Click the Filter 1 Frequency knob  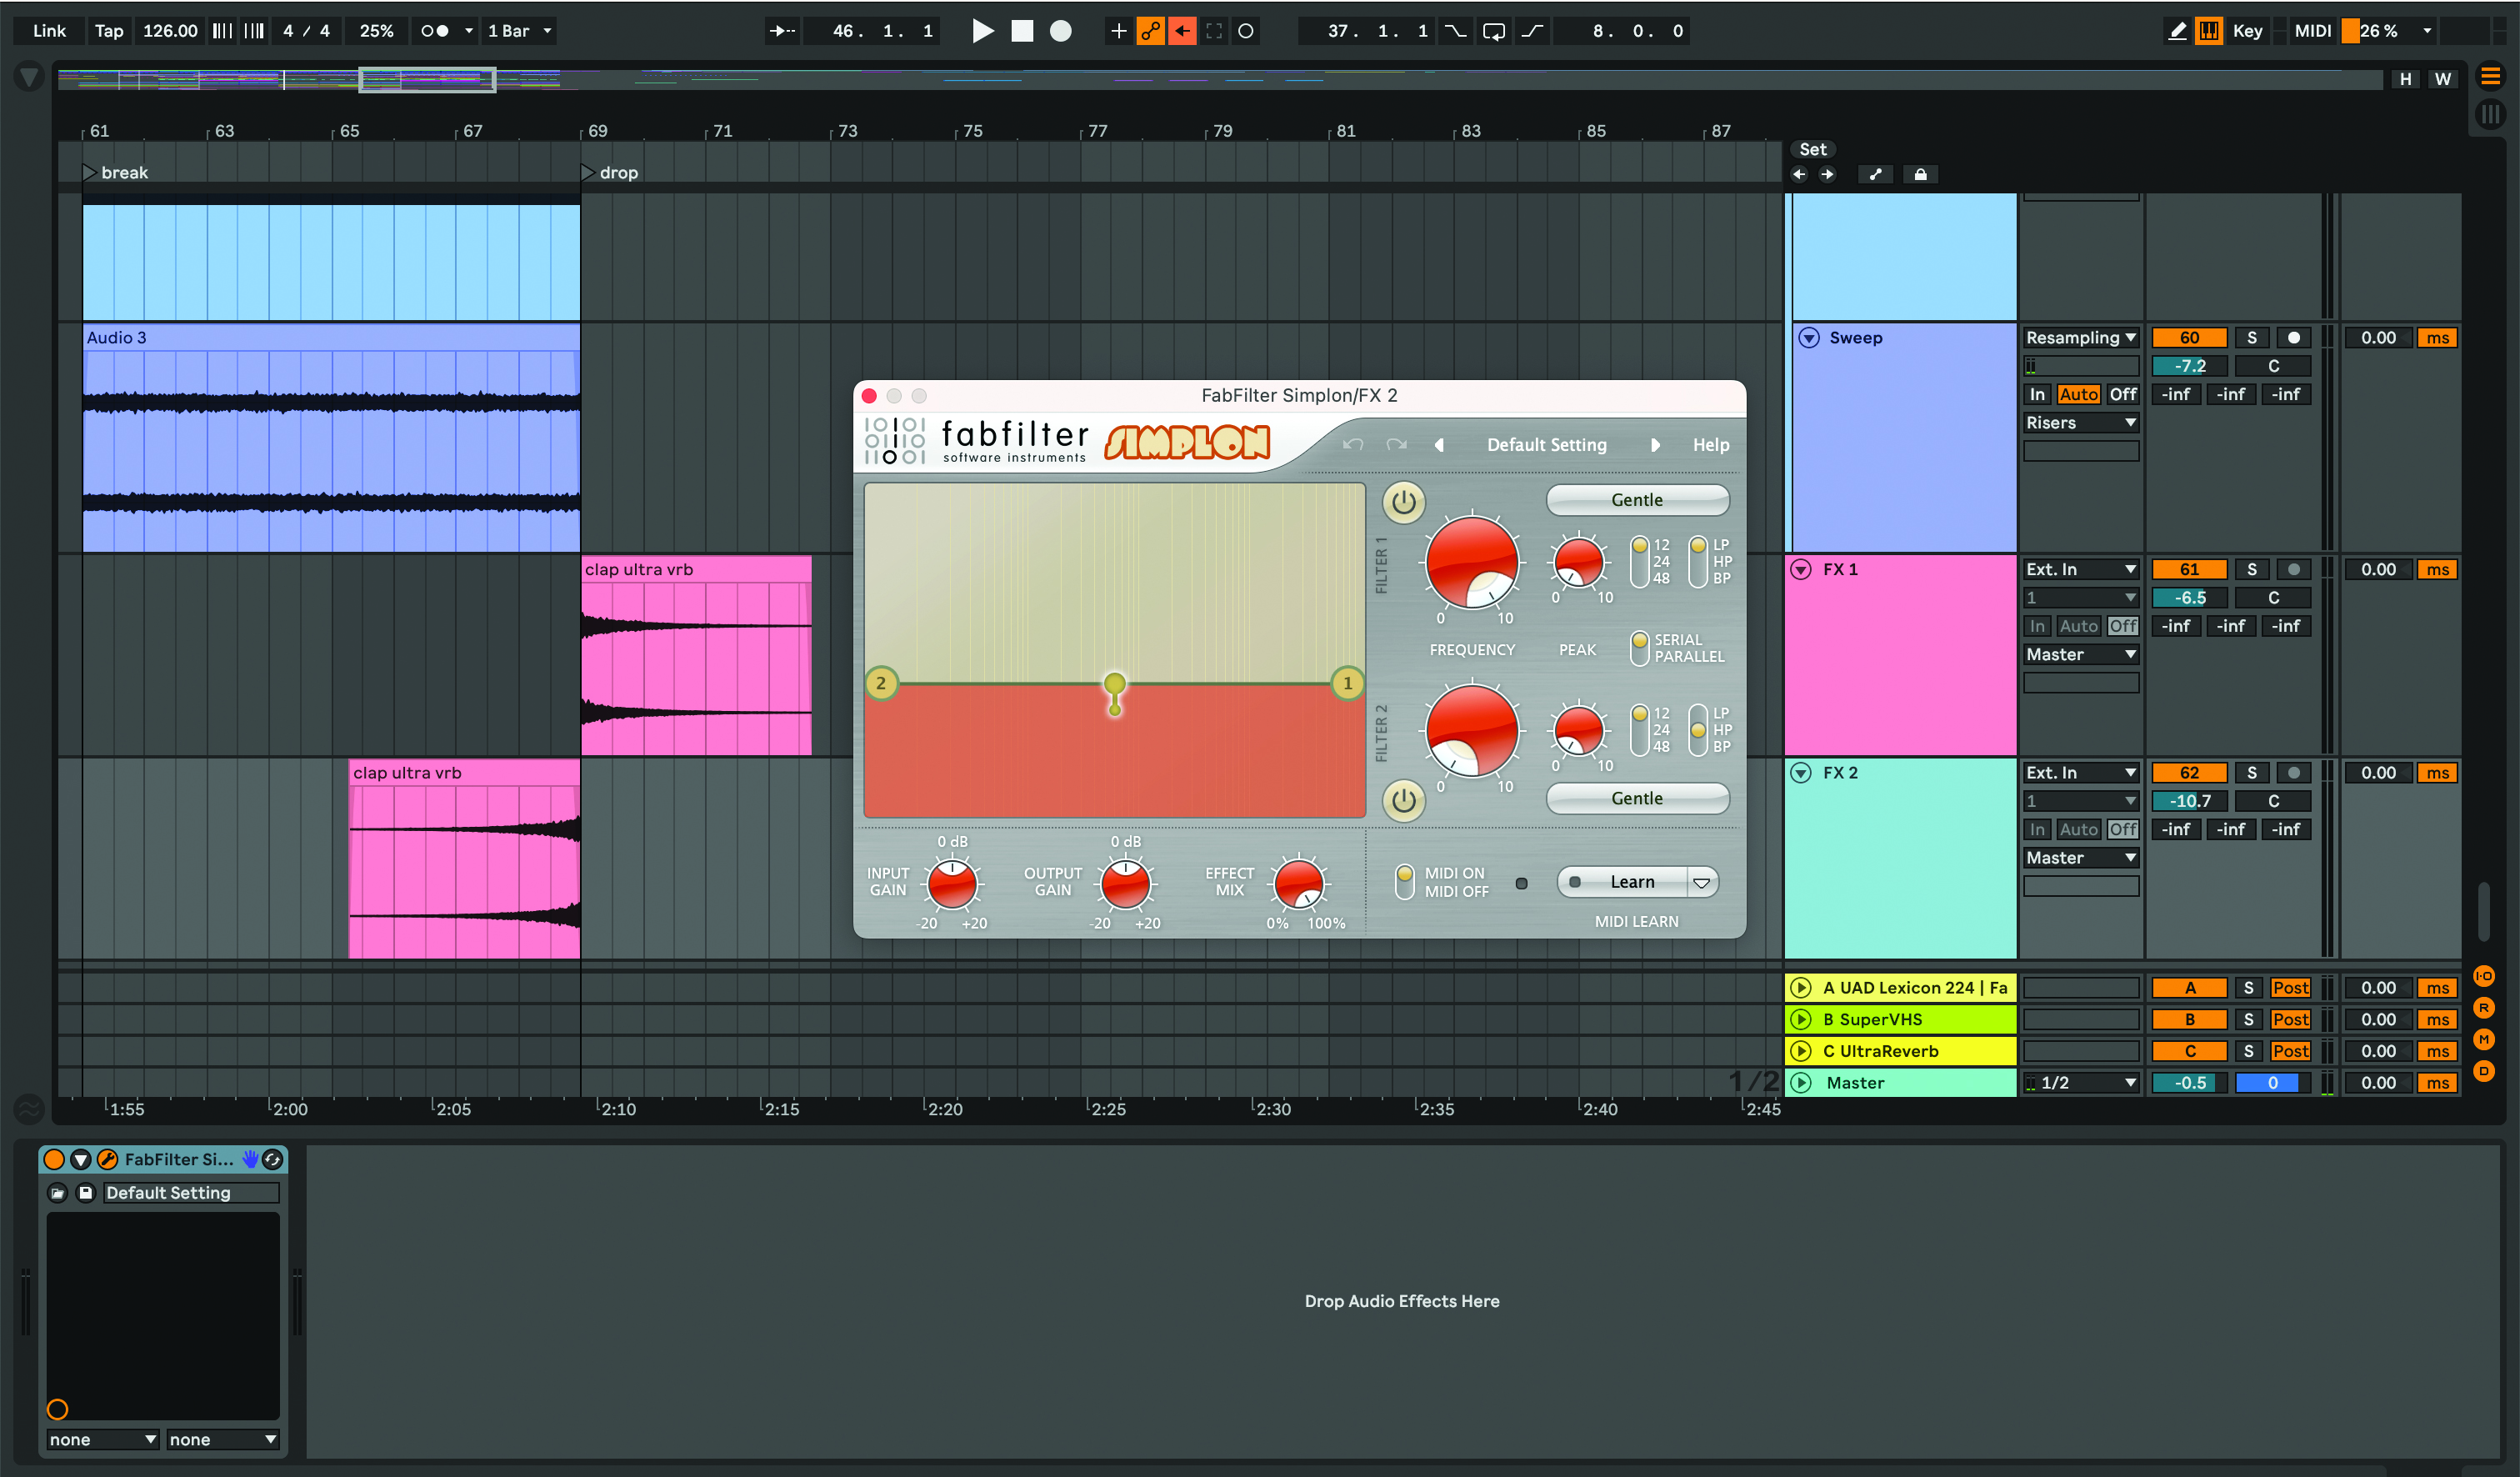(x=1471, y=562)
